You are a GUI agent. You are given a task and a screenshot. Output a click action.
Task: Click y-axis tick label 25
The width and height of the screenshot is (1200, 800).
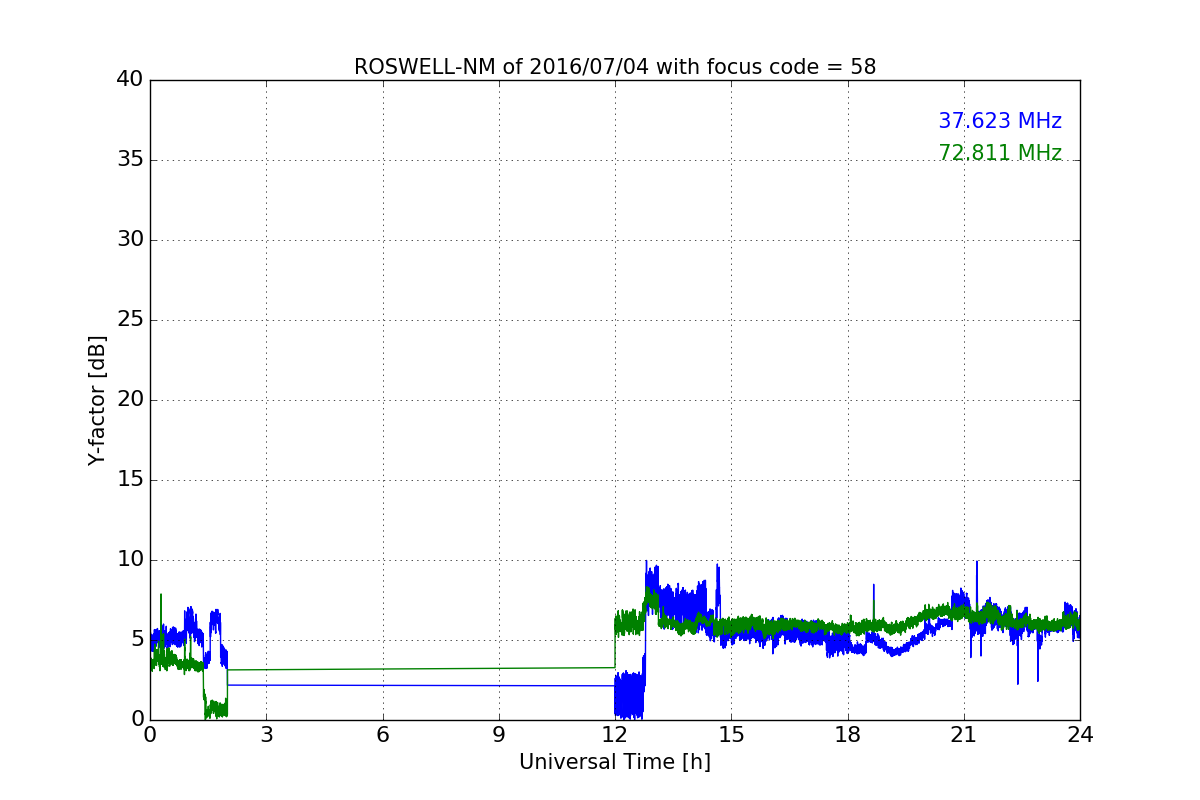(x=130, y=320)
